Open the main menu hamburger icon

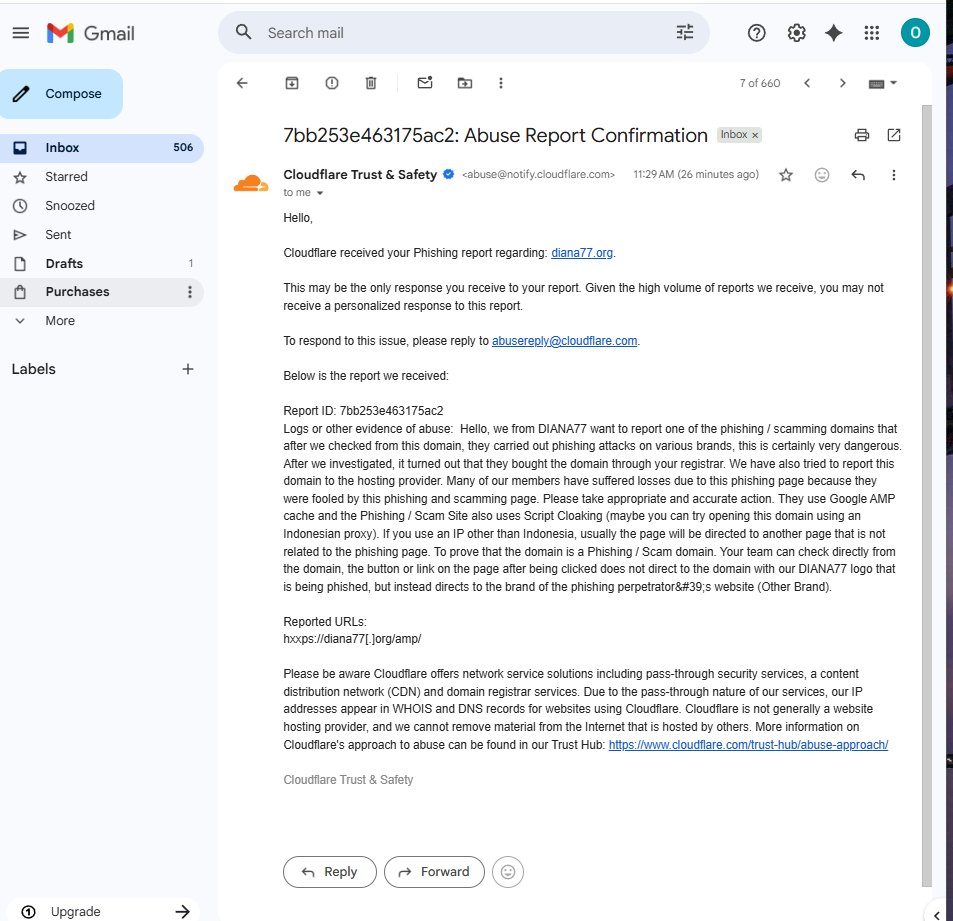pyautogui.click(x=21, y=33)
